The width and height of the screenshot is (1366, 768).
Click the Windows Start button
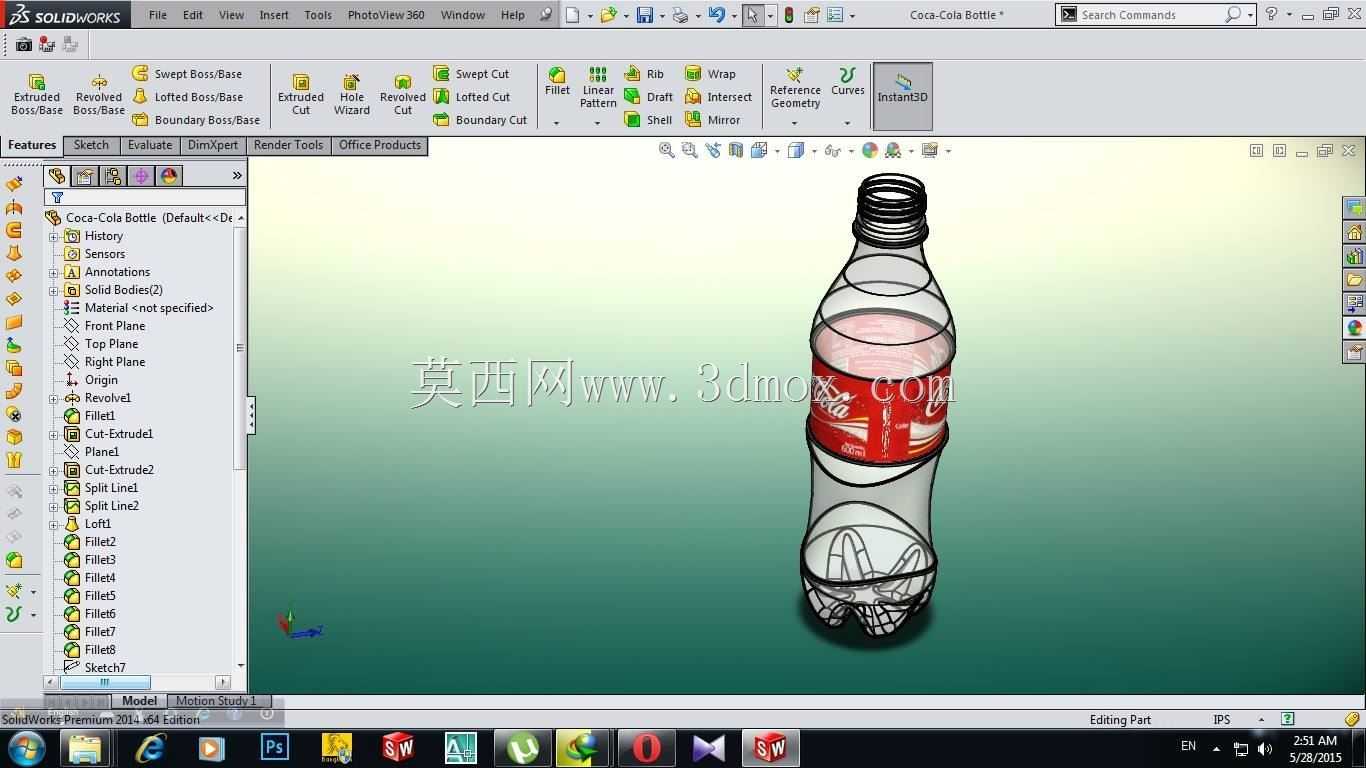point(25,748)
